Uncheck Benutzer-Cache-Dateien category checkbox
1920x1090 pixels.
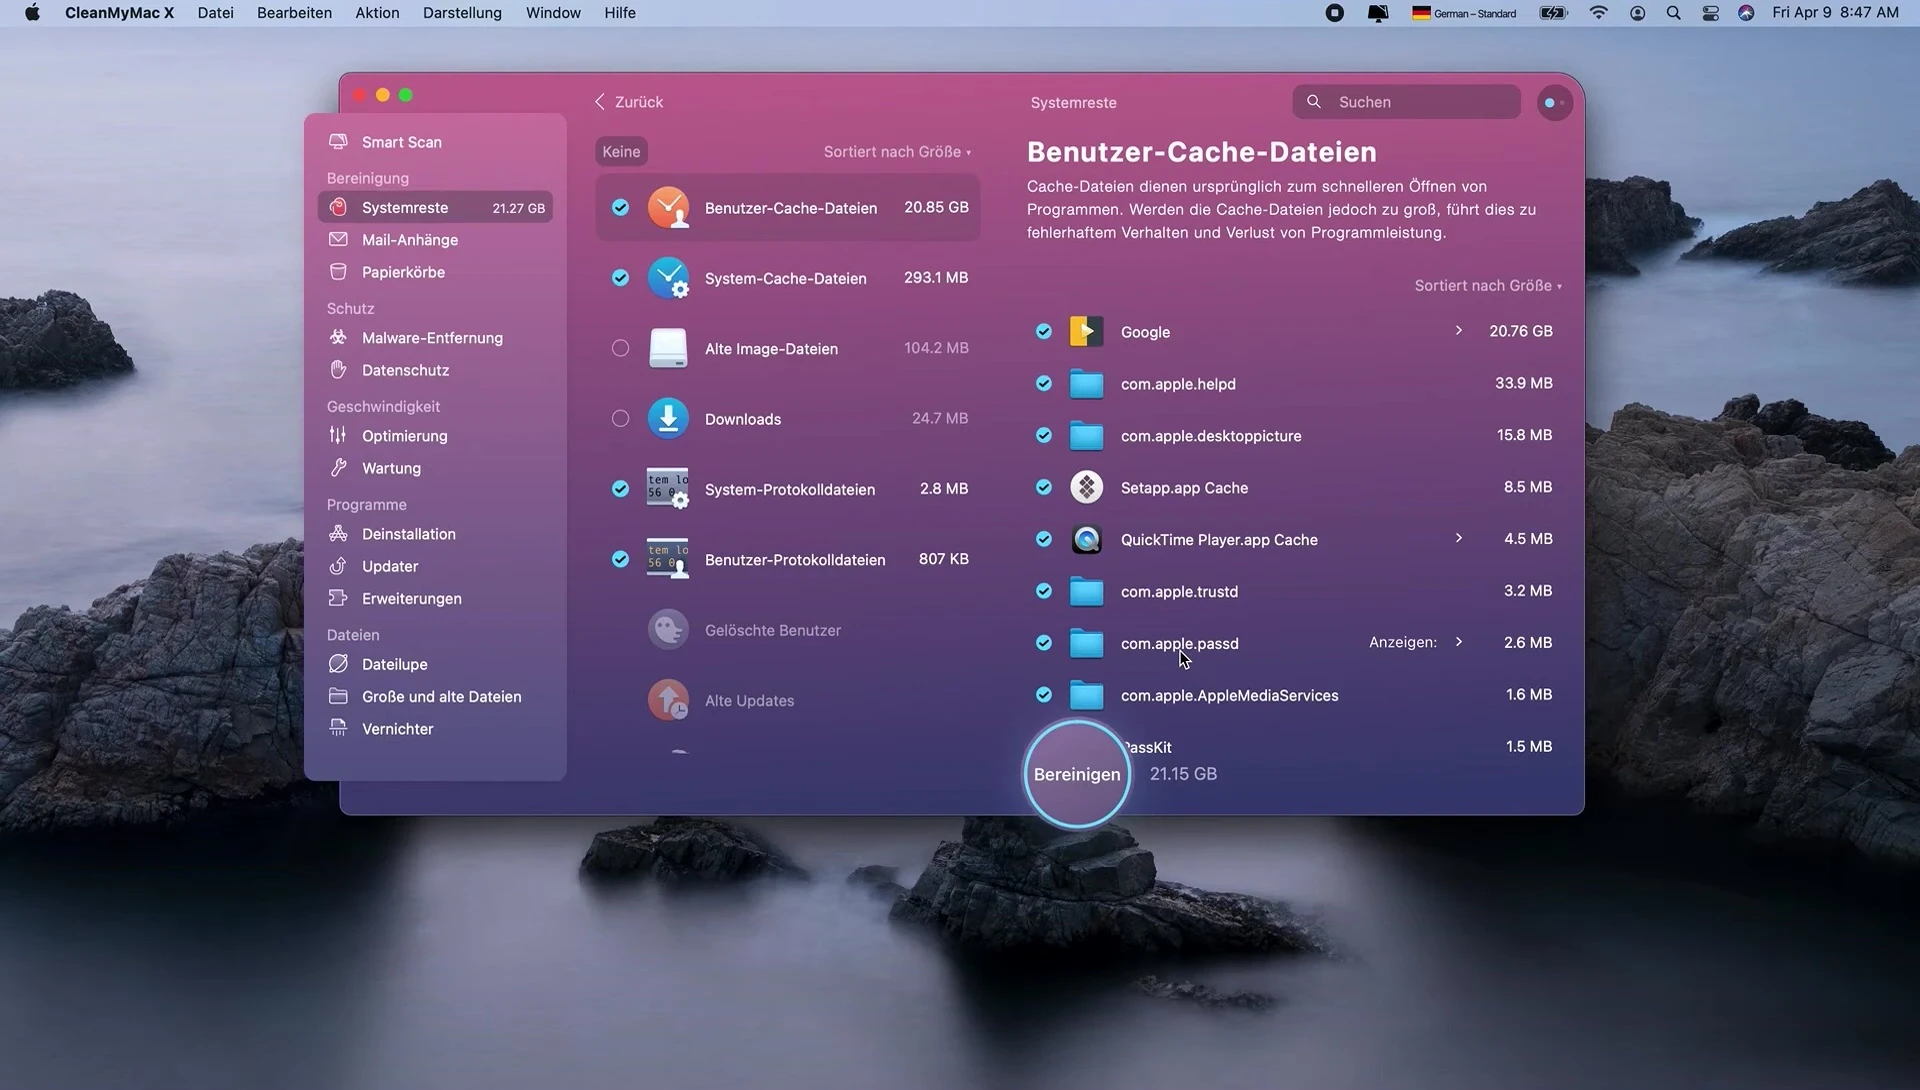(621, 207)
